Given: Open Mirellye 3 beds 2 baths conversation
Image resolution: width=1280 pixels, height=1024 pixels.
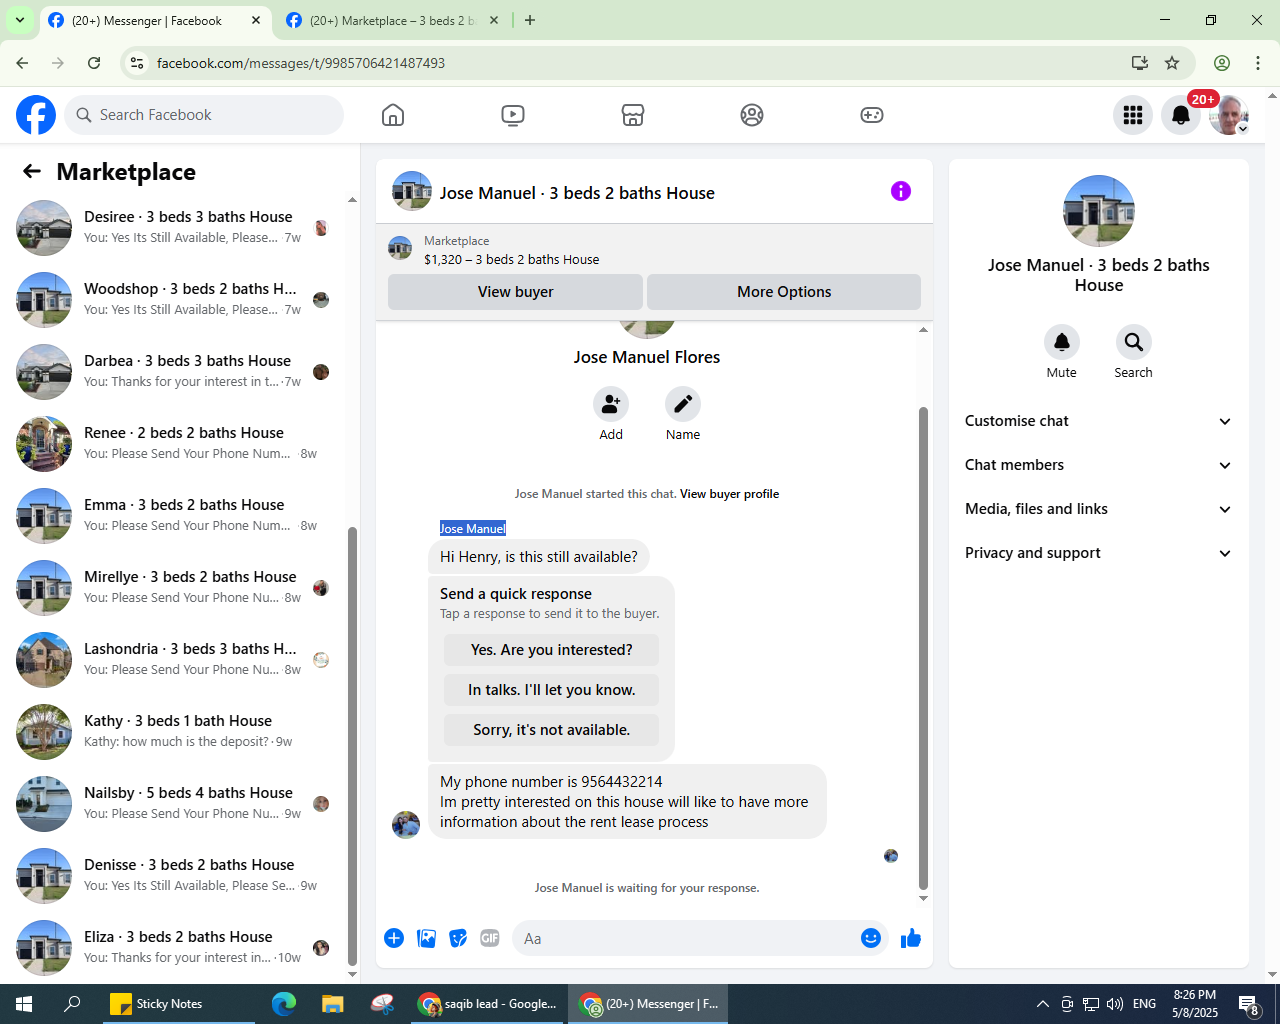Looking at the screenshot, I should point(176,588).
